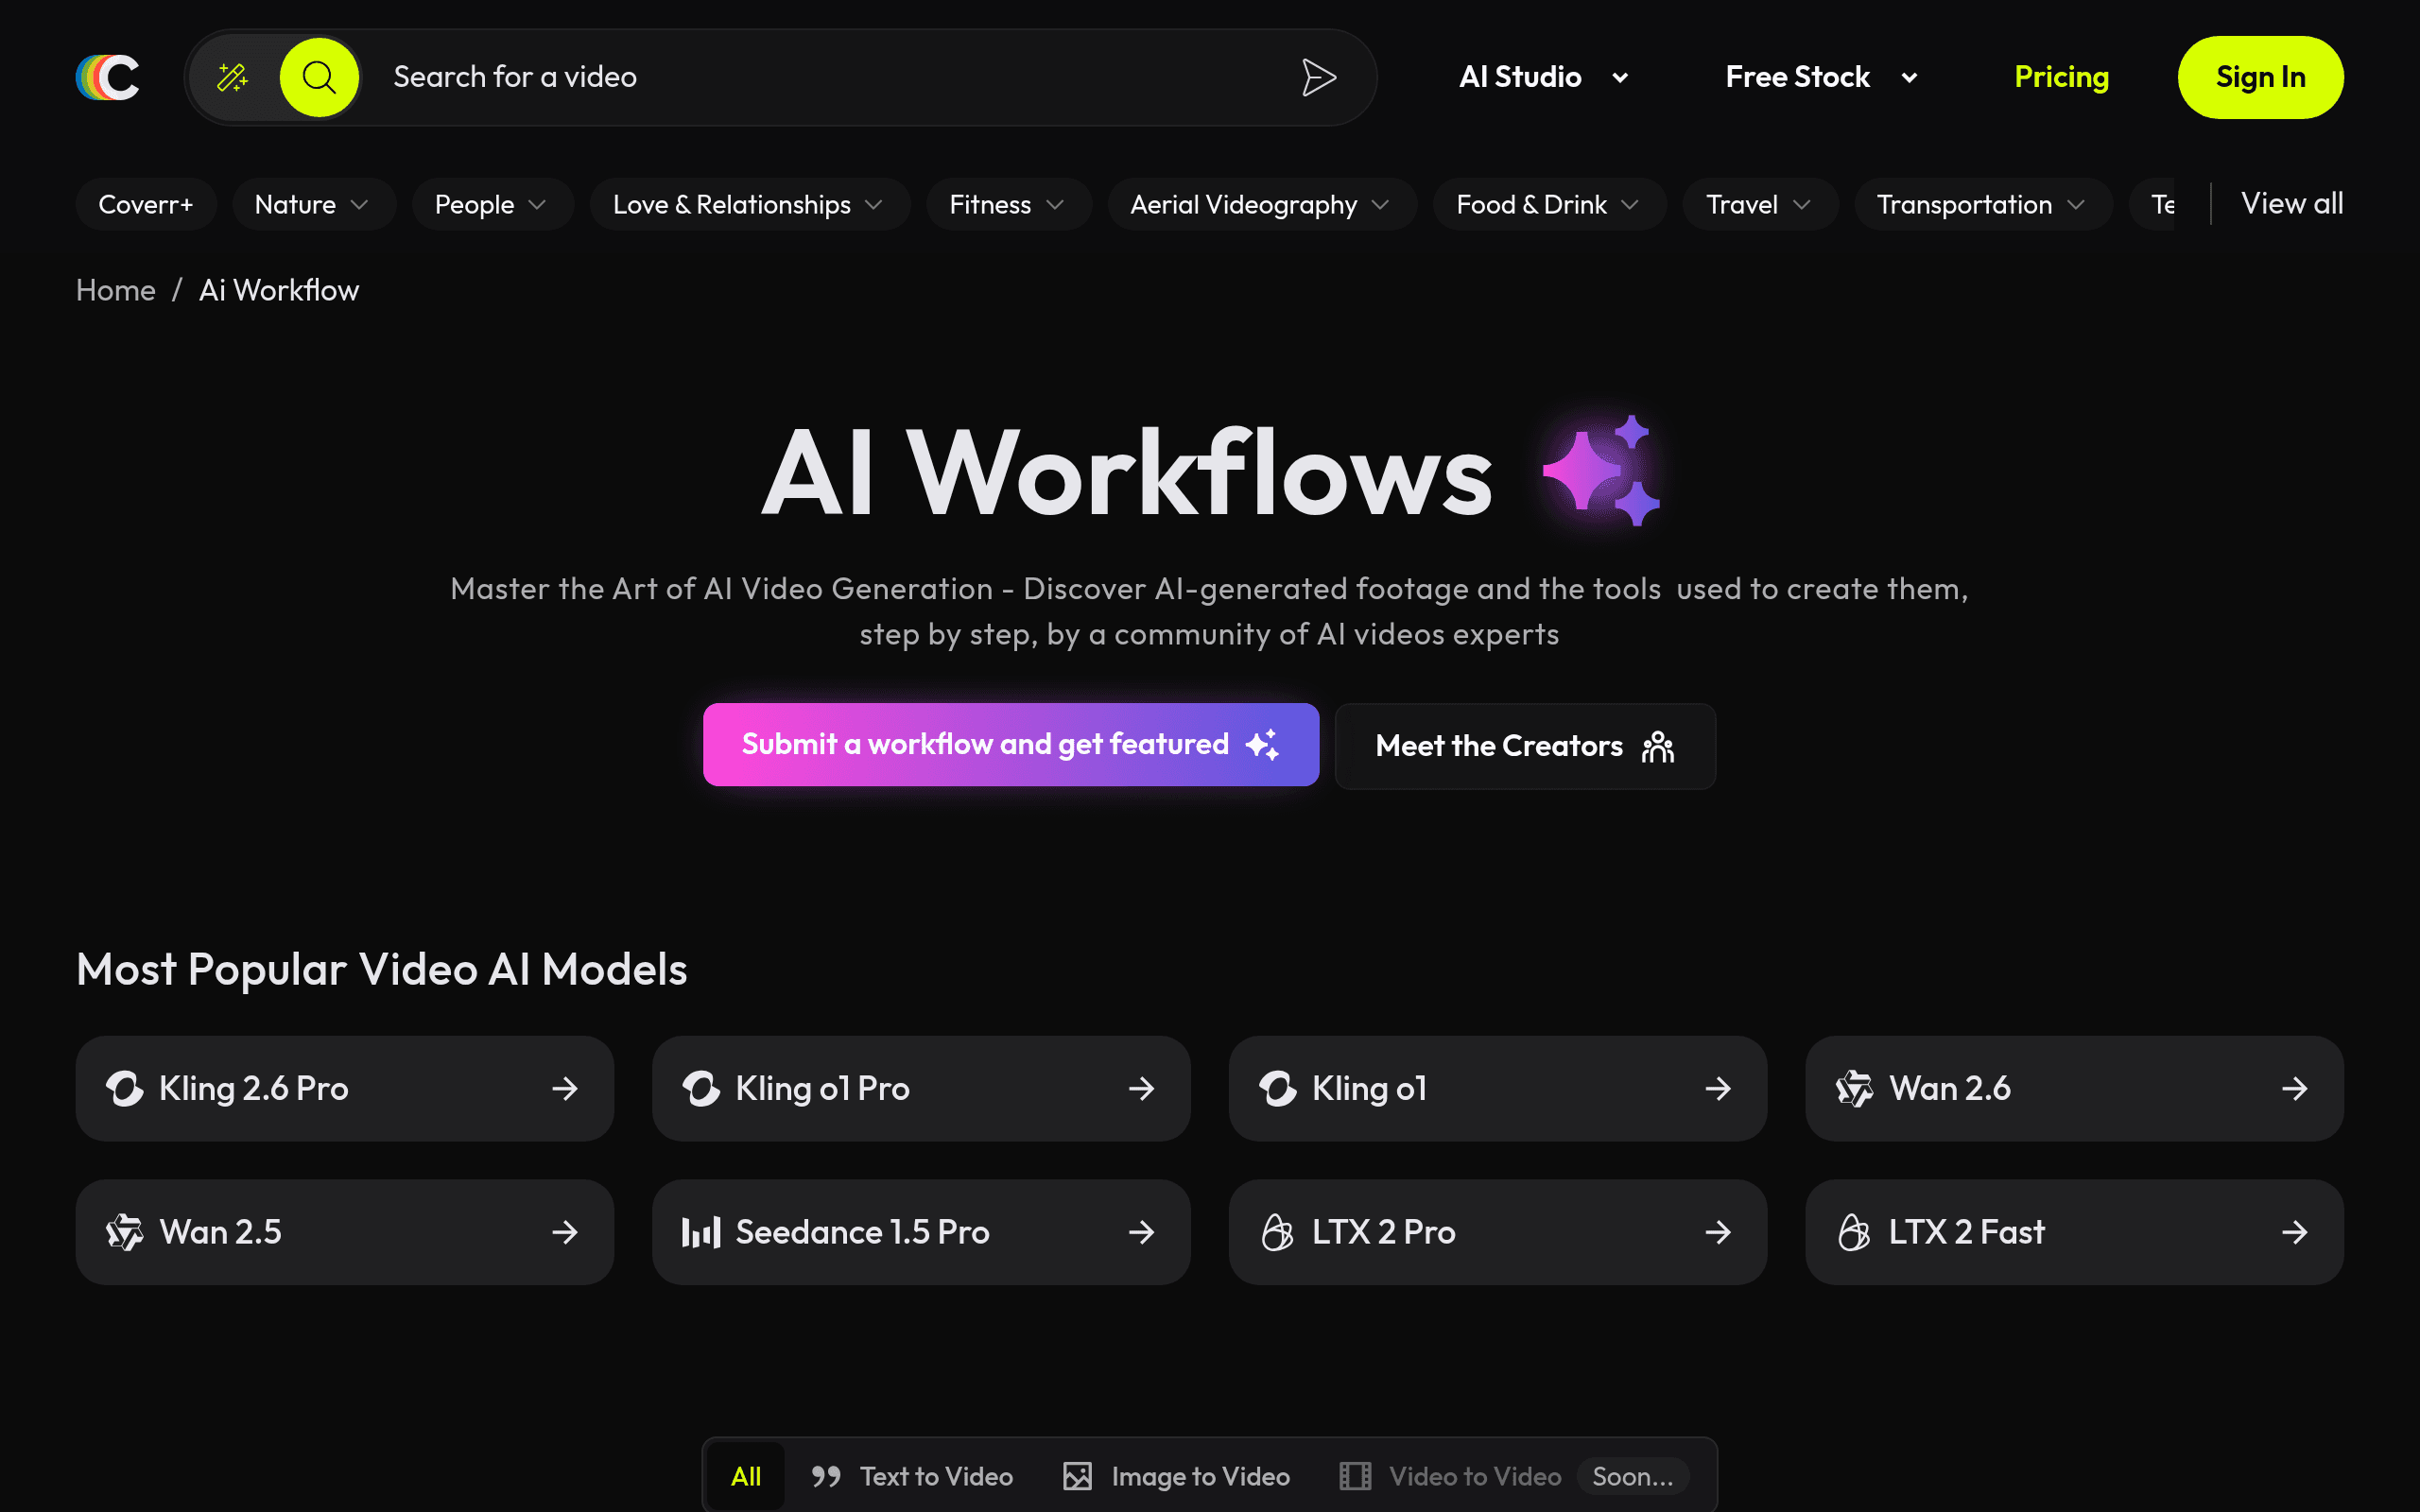Click the Kling o1 logo icon
2420x1512 pixels.
(x=1278, y=1088)
